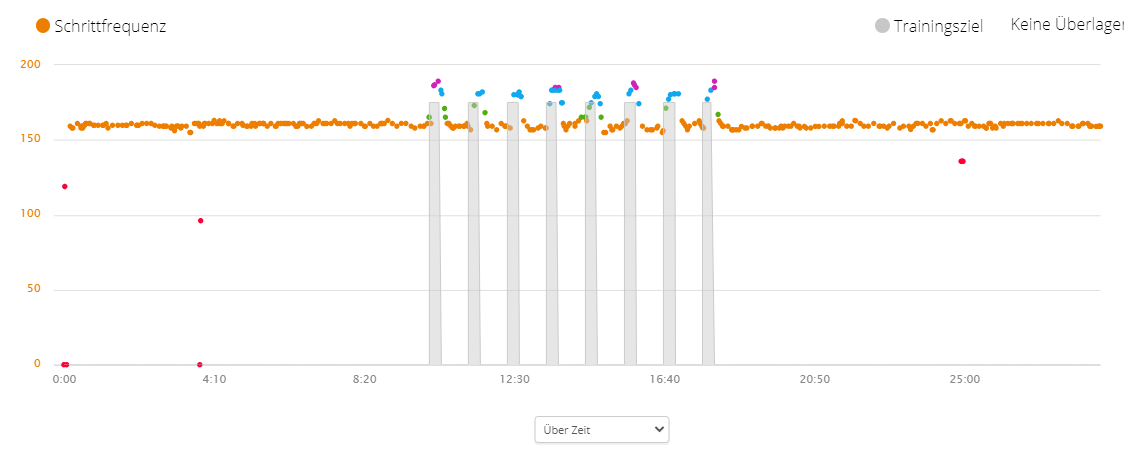Toggle the Schrittfrequenz series label
Screen dimensions: 1124x450
[110, 26]
